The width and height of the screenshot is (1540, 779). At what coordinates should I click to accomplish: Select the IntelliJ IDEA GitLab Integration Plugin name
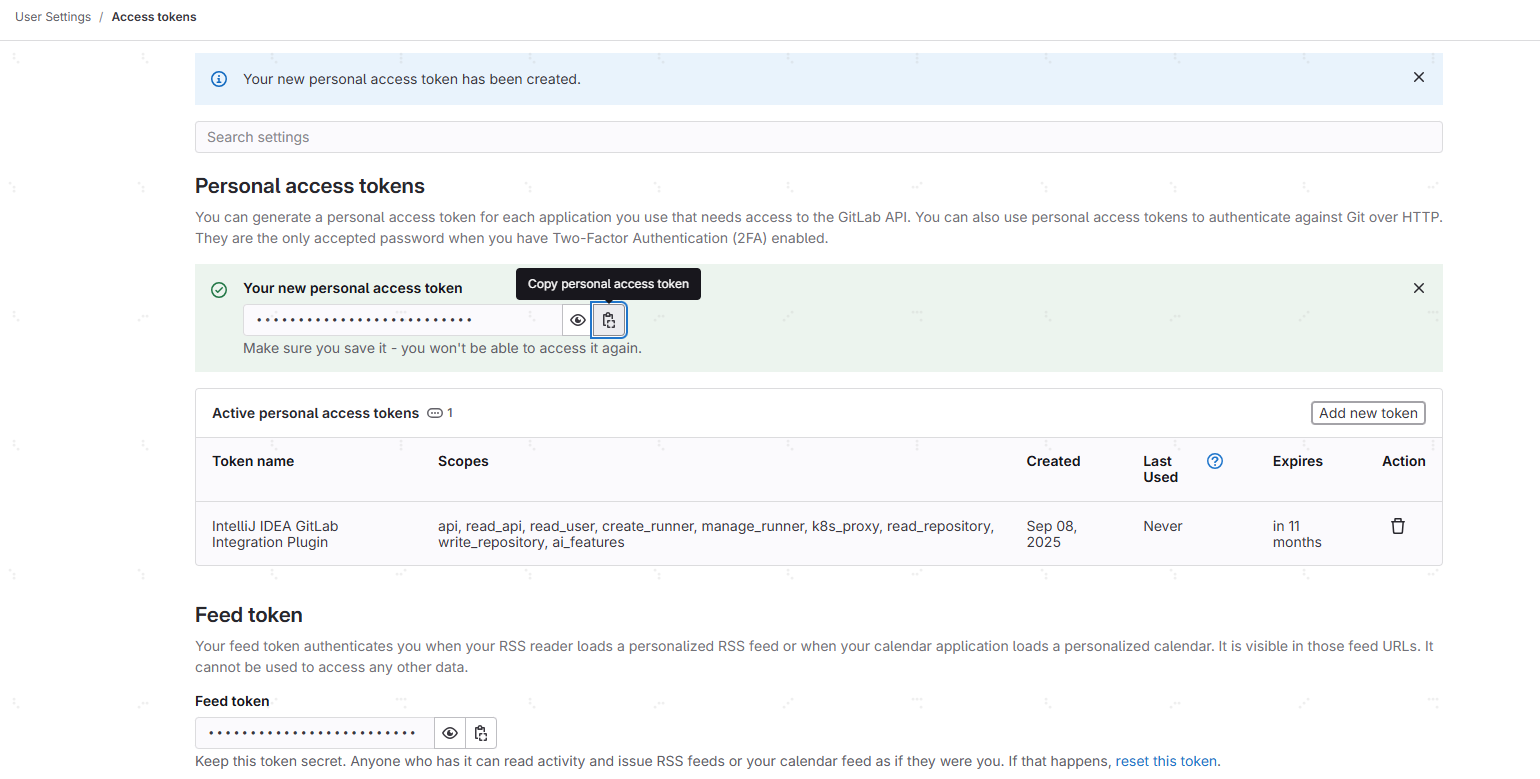pyautogui.click(x=275, y=534)
